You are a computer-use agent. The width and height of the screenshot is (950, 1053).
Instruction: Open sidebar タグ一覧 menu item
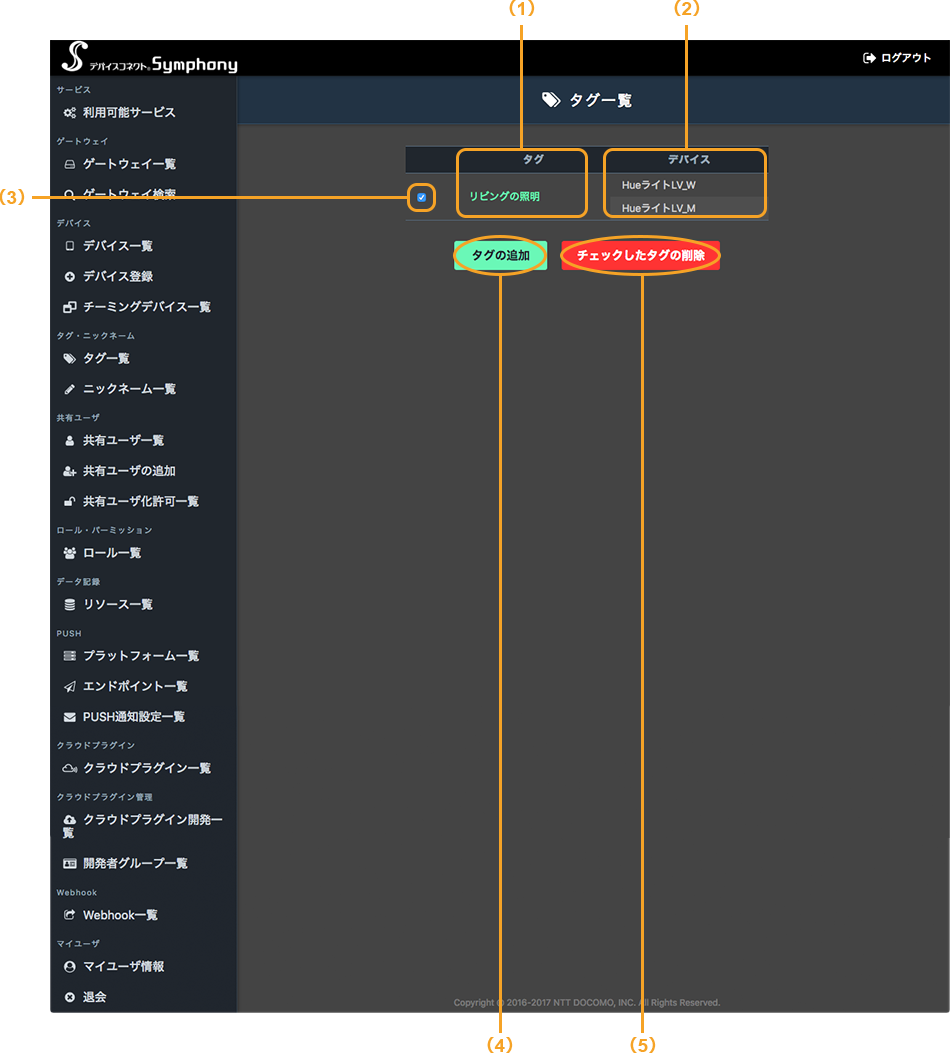pos(106,359)
